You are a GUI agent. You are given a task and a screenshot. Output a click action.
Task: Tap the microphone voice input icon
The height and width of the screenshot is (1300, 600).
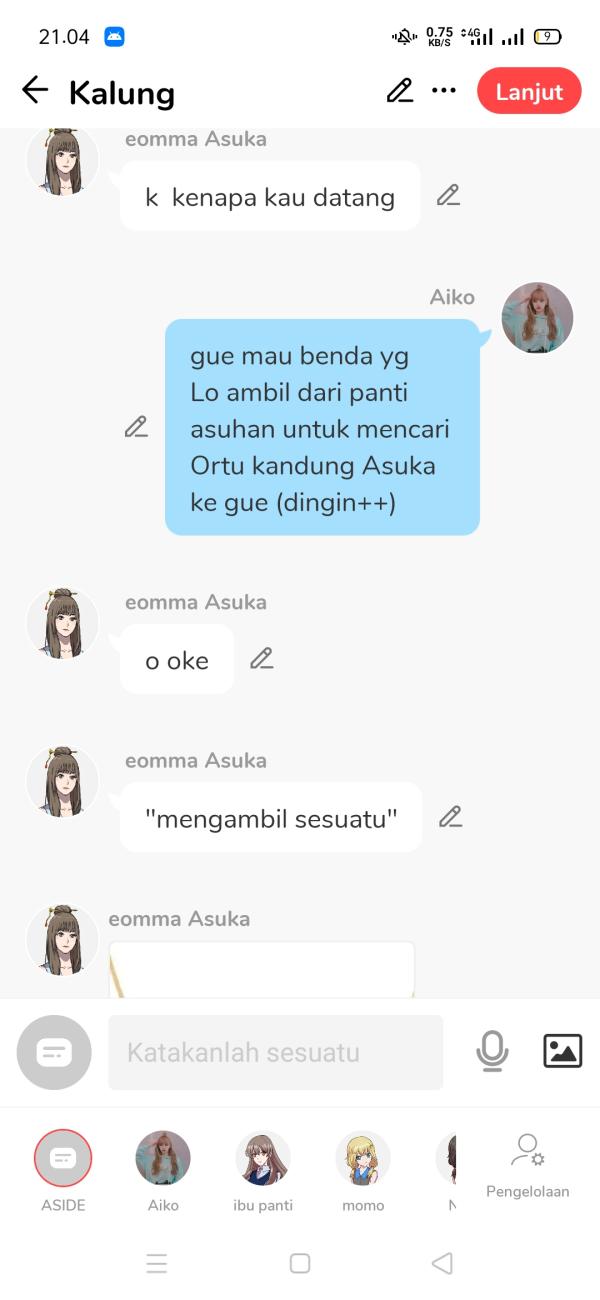pyautogui.click(x=492, y=1051)
